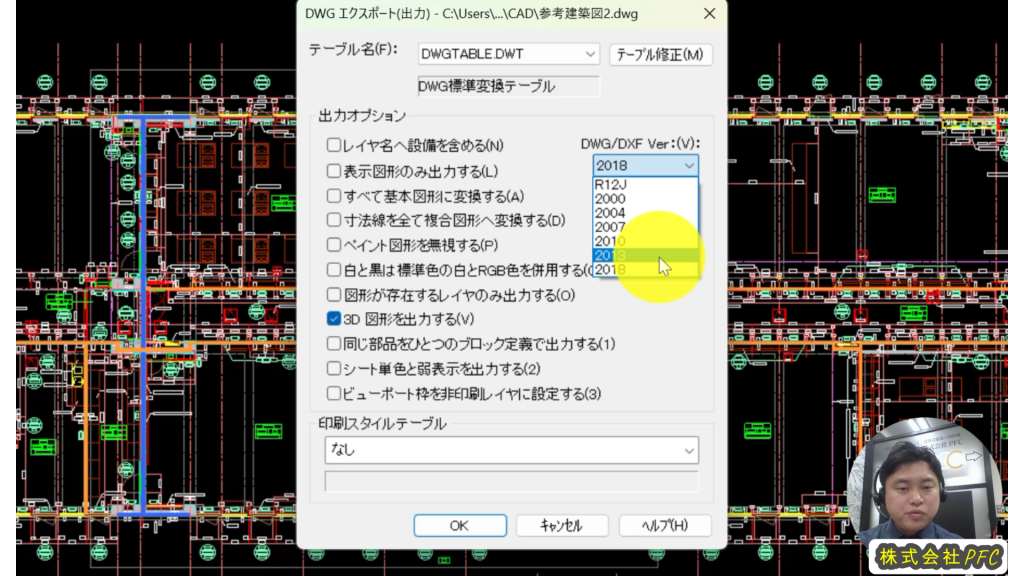Pick version 2007 from the list
1024x576 pixels.
(x=645, y=227)
